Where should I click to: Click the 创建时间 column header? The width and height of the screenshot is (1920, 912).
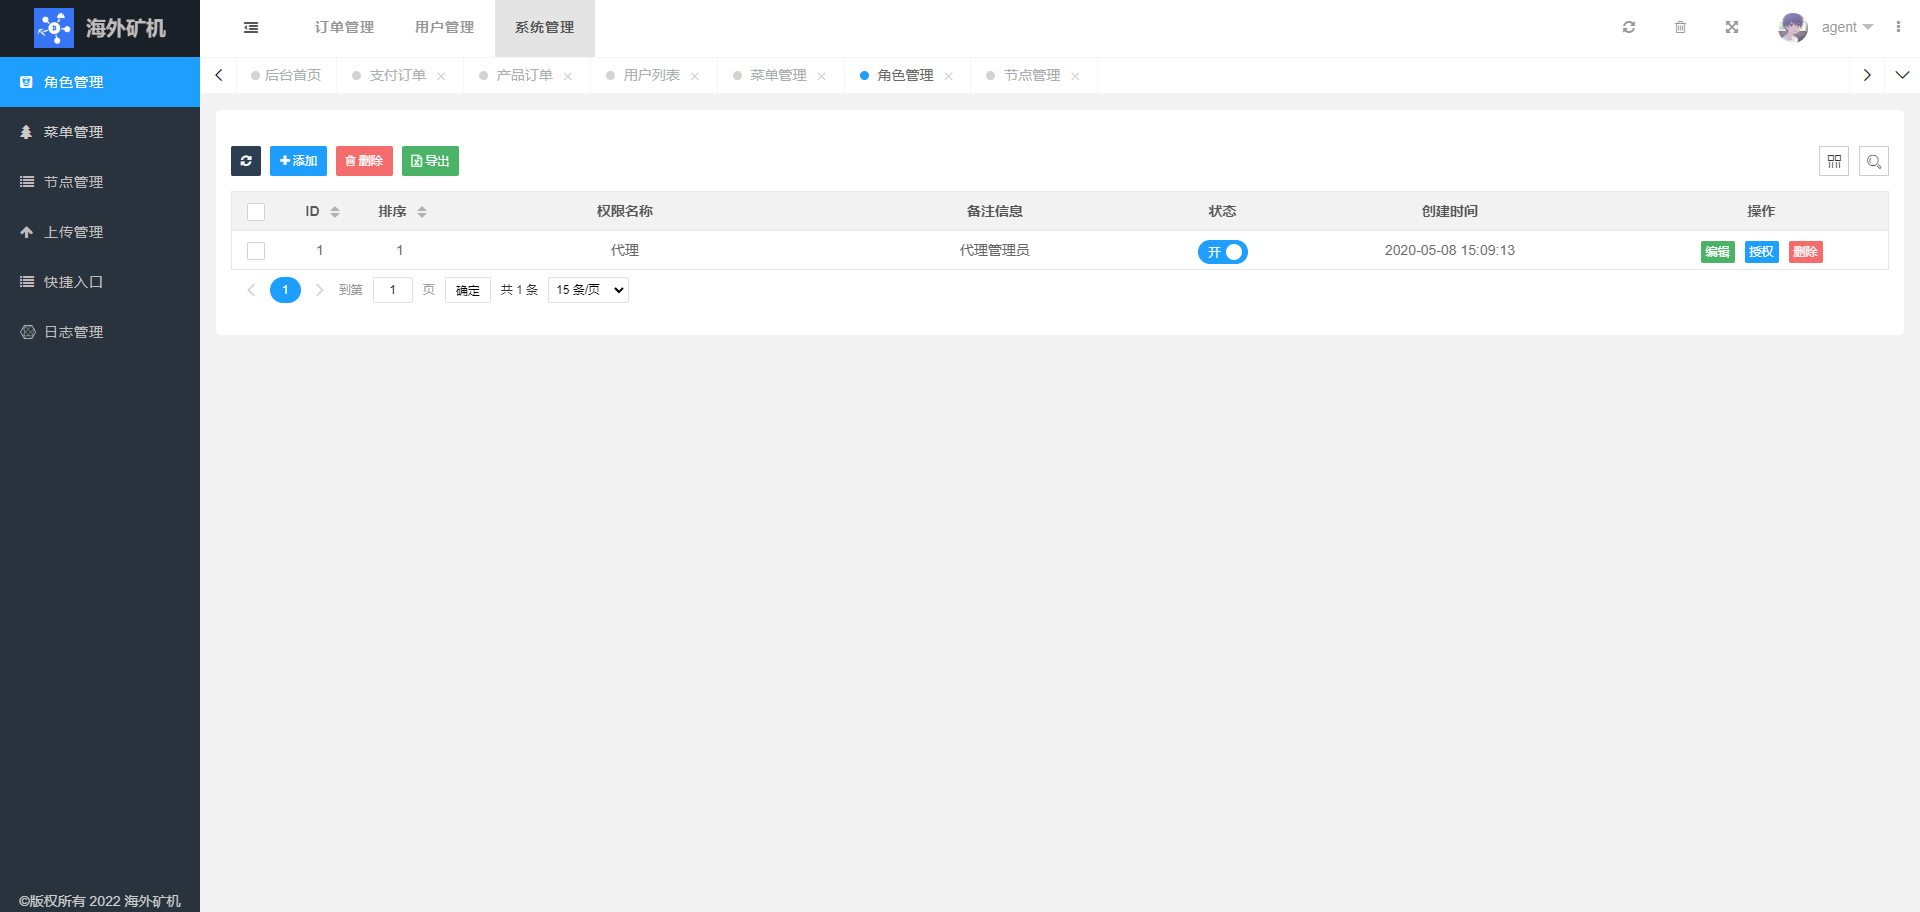click(x=1449, y=212)
